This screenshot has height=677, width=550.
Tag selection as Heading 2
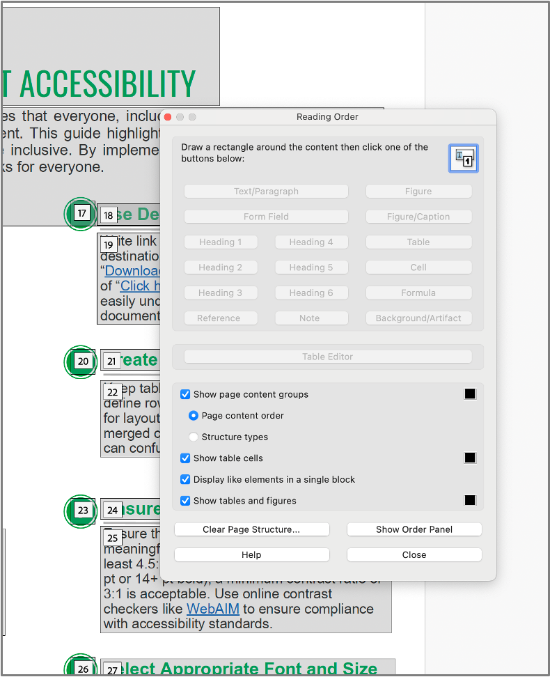click(x=221, y=268)
